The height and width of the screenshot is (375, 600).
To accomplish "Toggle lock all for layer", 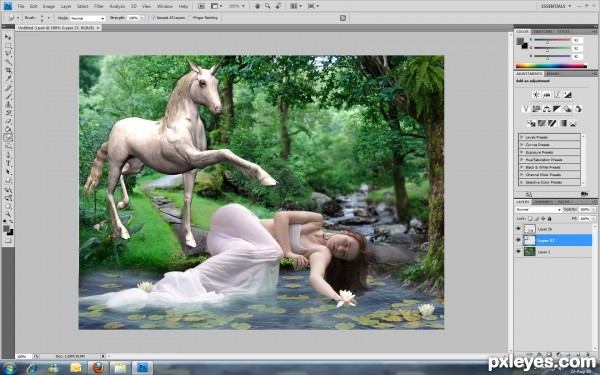I will [549, 219].
